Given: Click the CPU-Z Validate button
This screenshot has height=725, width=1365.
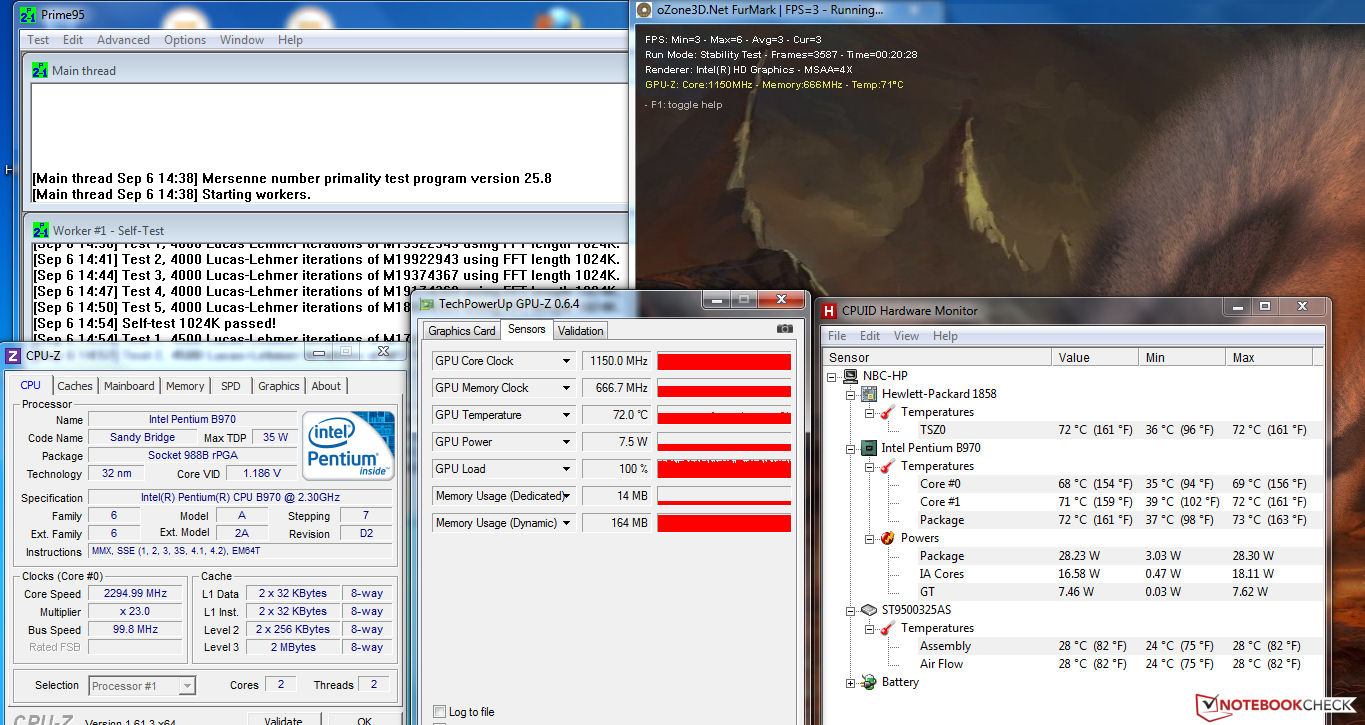Looking at the screenshot, I should (283, 720).
